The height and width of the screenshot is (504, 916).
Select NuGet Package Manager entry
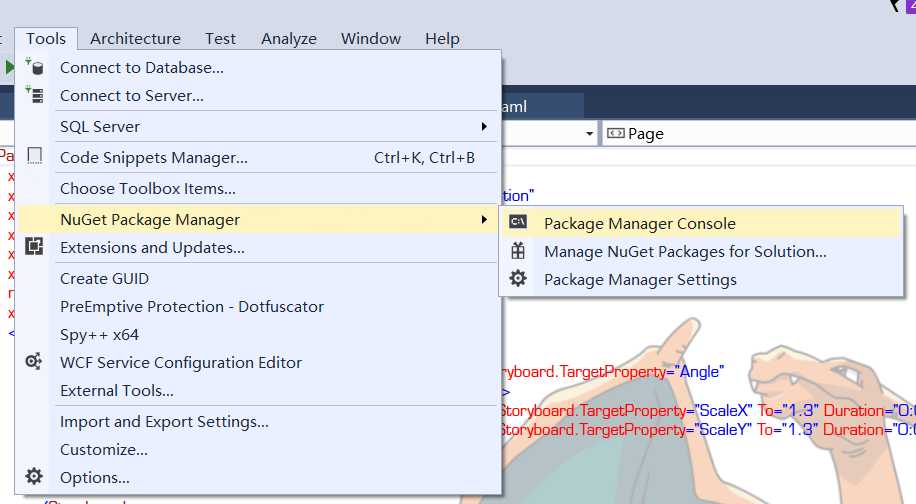(258, 219)
